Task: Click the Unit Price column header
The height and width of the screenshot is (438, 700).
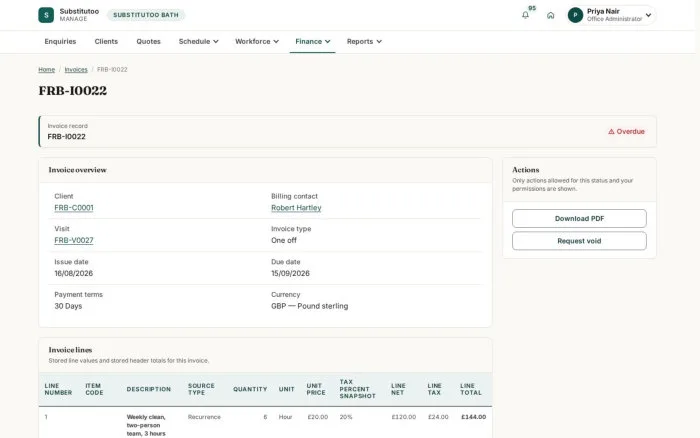Action: pos(316,389)
